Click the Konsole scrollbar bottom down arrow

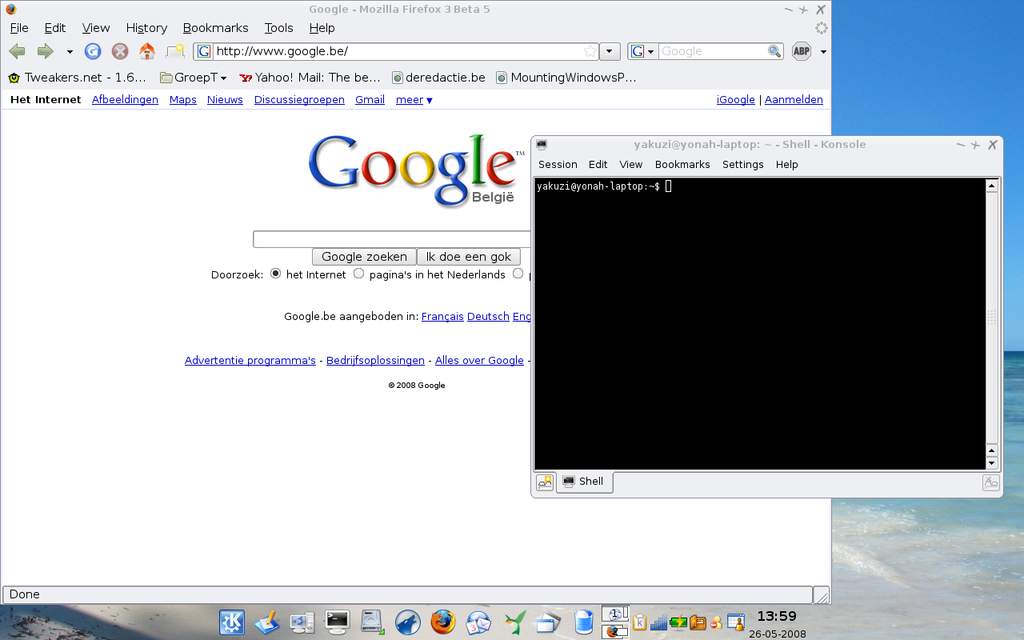click(x=991, y=463)
